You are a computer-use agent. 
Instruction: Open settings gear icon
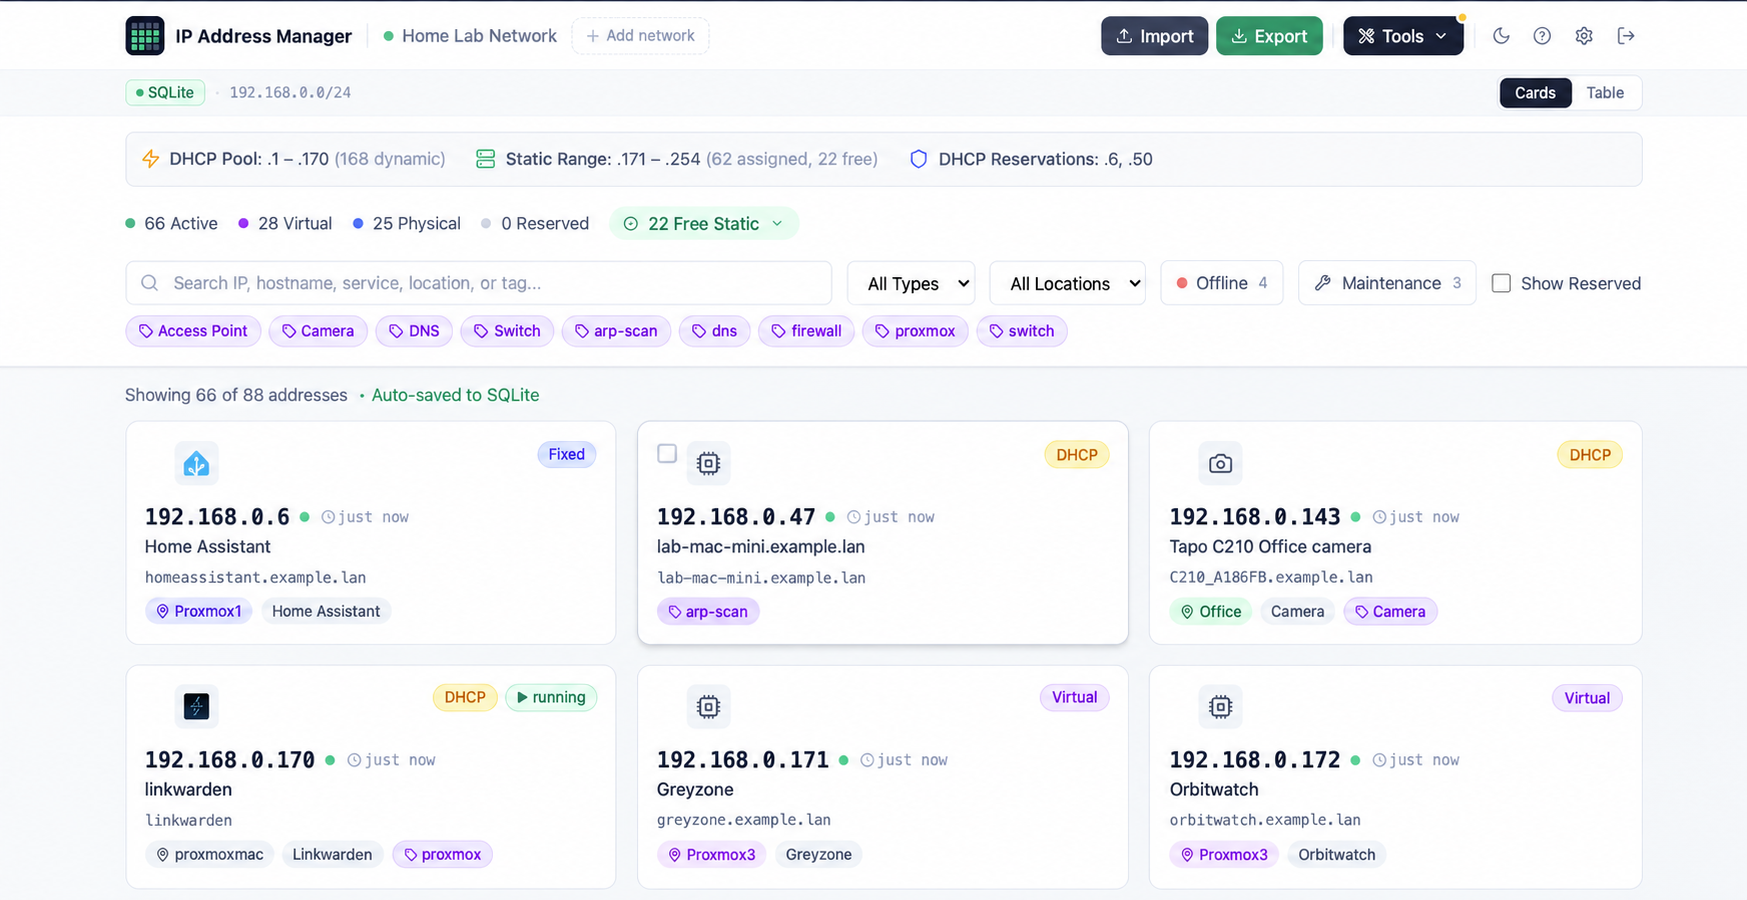coord(1584,36)
